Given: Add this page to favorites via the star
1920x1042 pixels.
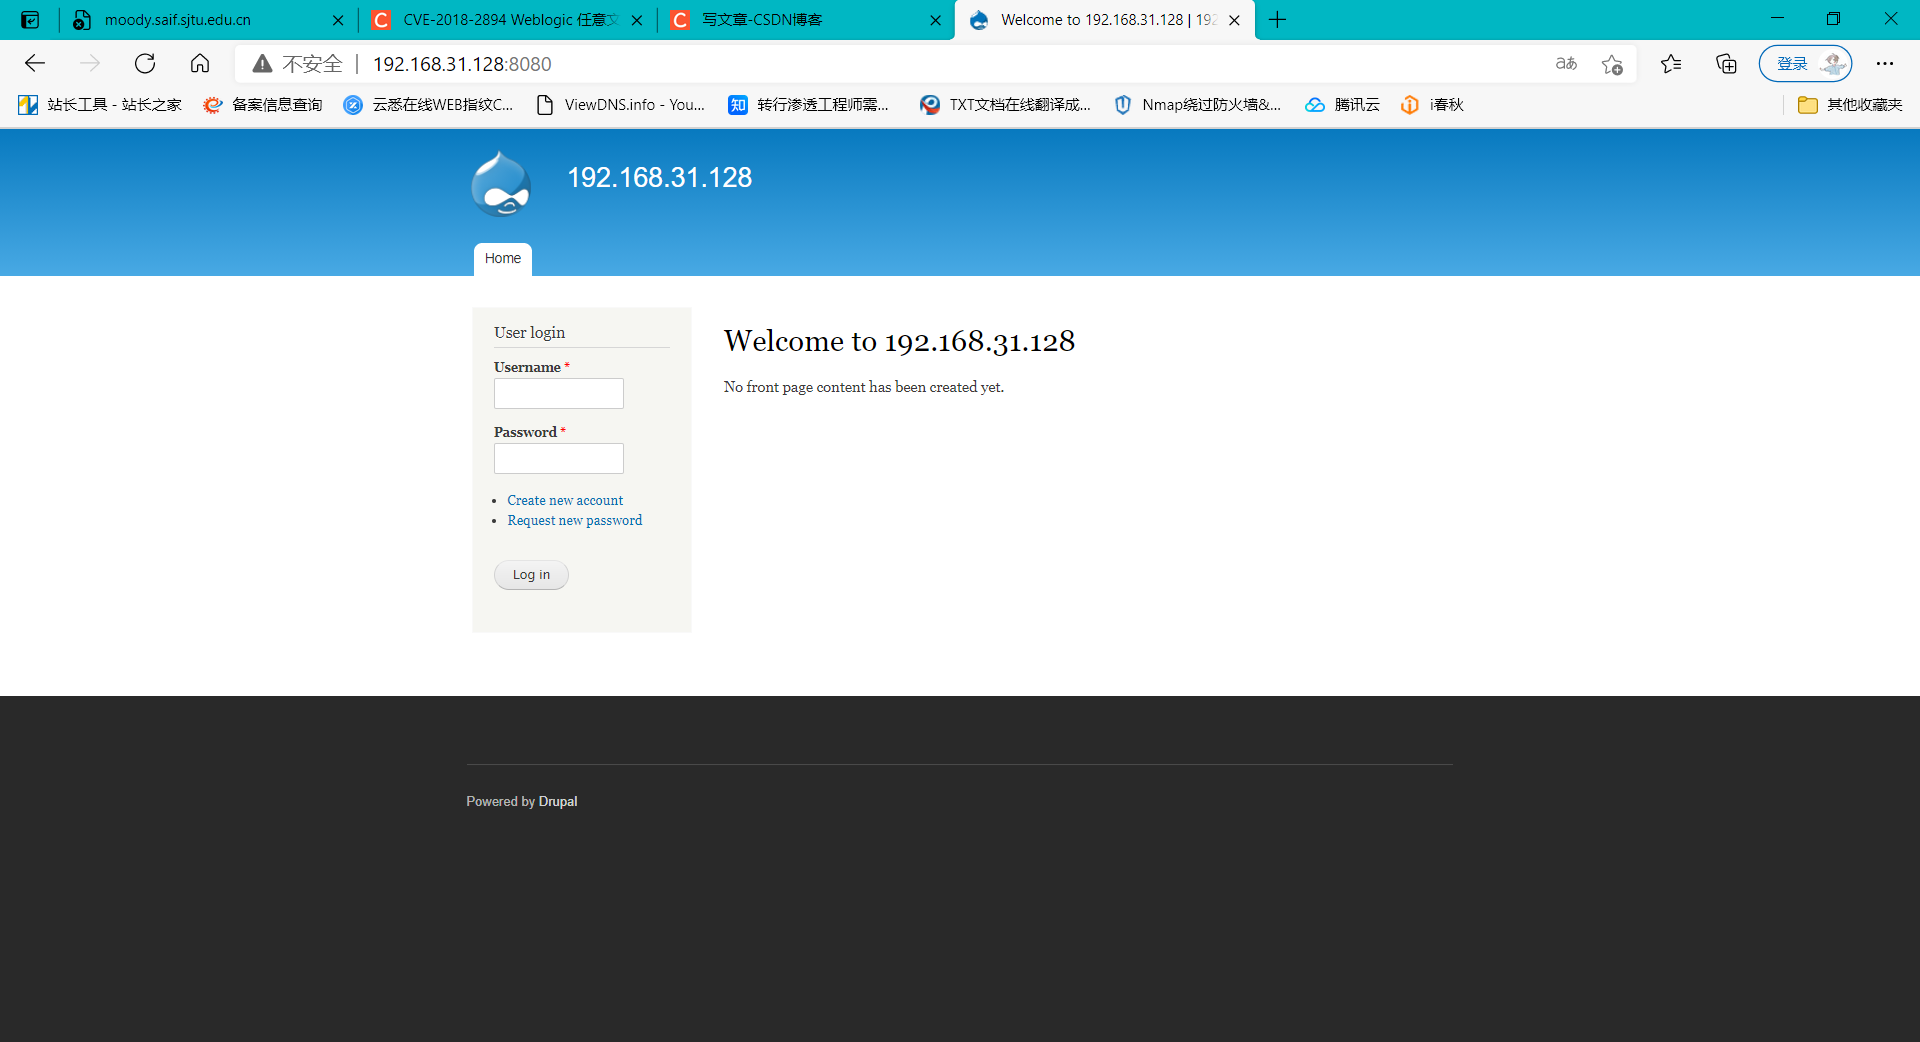Looking at the screenshot, I should point(1612,64).
